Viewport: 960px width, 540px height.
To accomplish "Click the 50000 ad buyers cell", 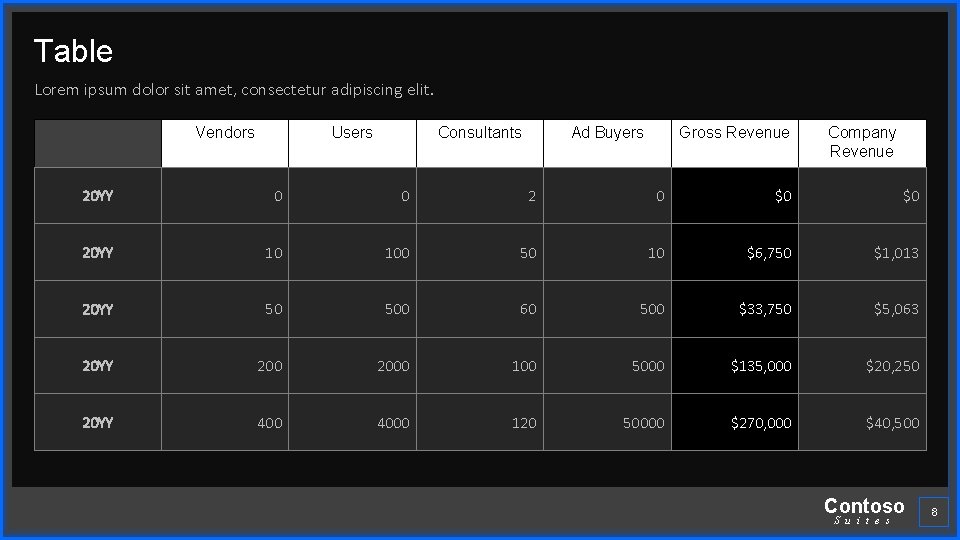I will tap(607, 422).
